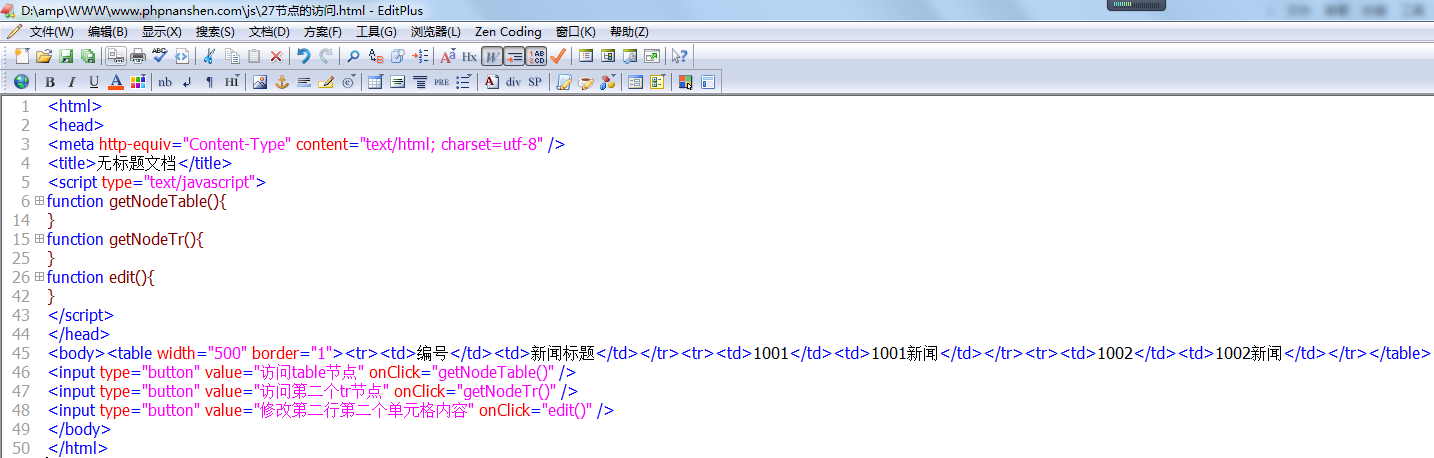
Task: Click the Paste clipboard icon
Action: [254, 56]
